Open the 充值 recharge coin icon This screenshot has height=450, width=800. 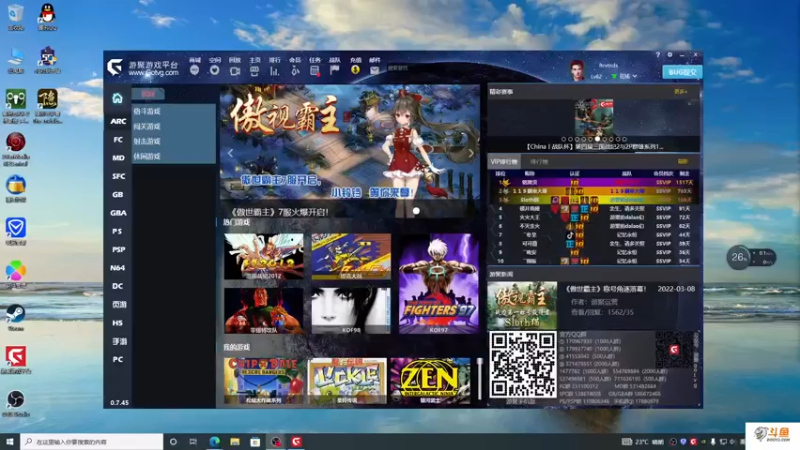click(356, 70)
